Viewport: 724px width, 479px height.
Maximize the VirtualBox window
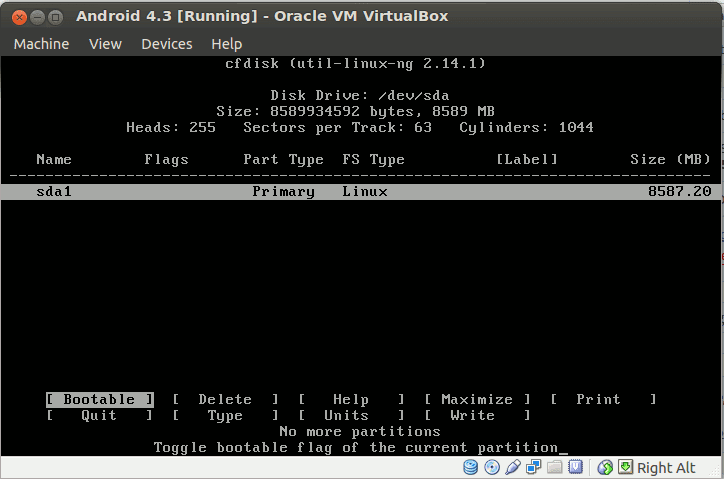coord(55,18)
